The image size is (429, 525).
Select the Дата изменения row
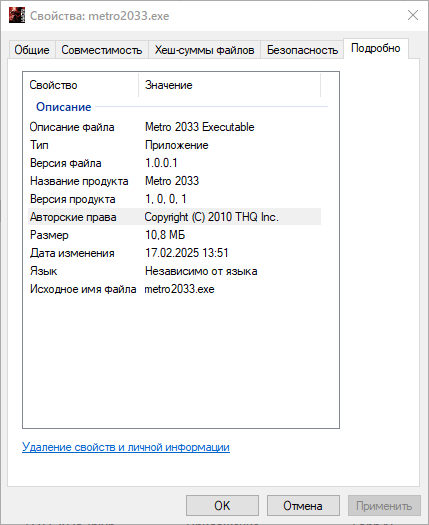tap(174, 253)
